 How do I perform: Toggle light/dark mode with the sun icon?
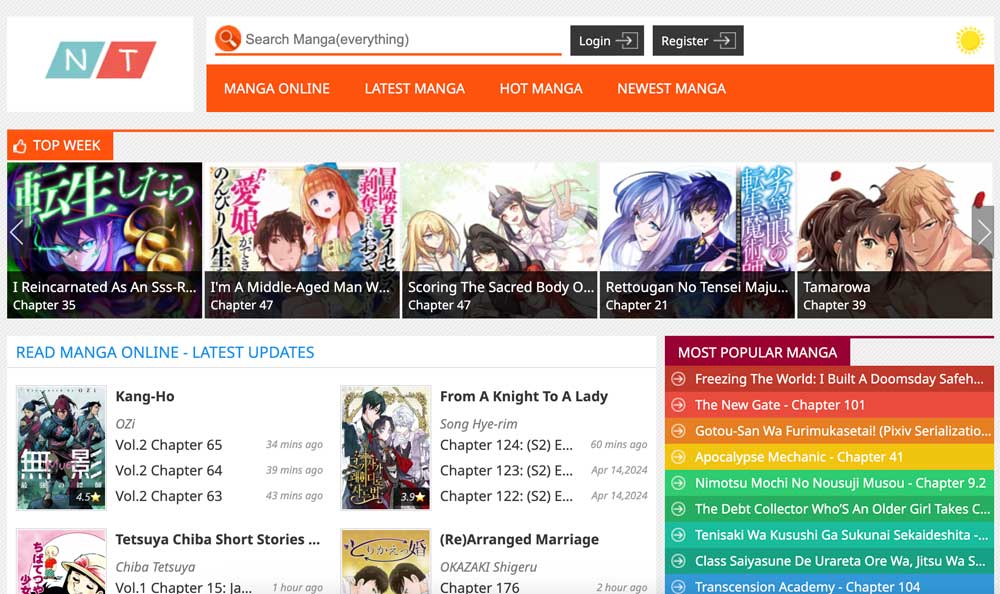pos(969,40)
